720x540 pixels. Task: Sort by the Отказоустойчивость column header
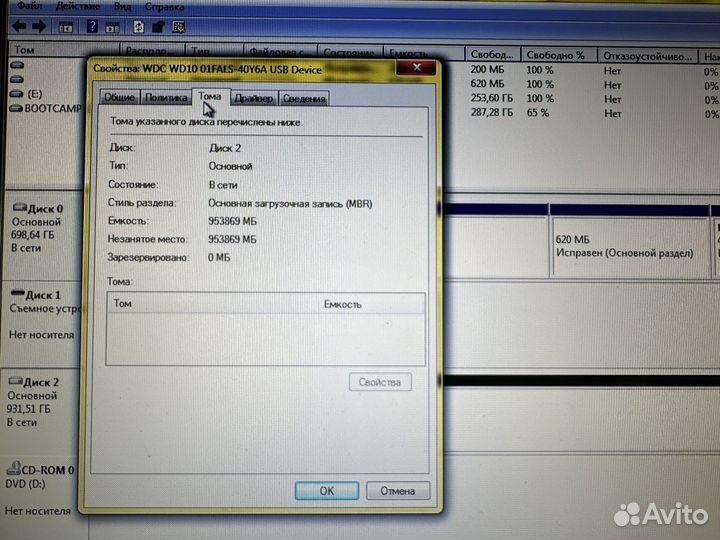[x=647, y=56]
